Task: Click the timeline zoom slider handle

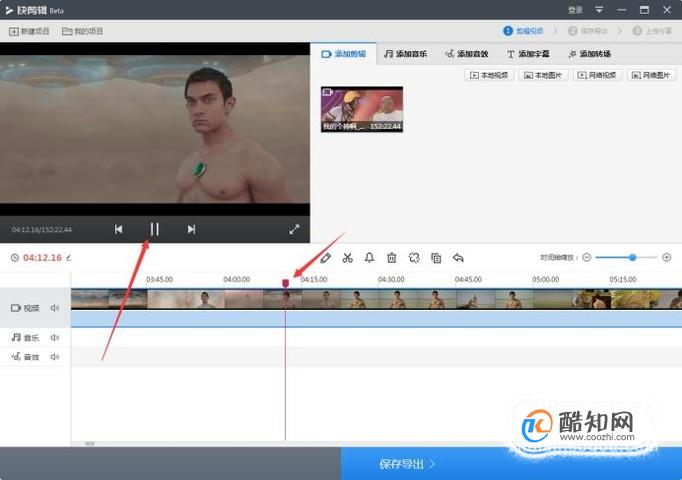Action: (633, 257)
